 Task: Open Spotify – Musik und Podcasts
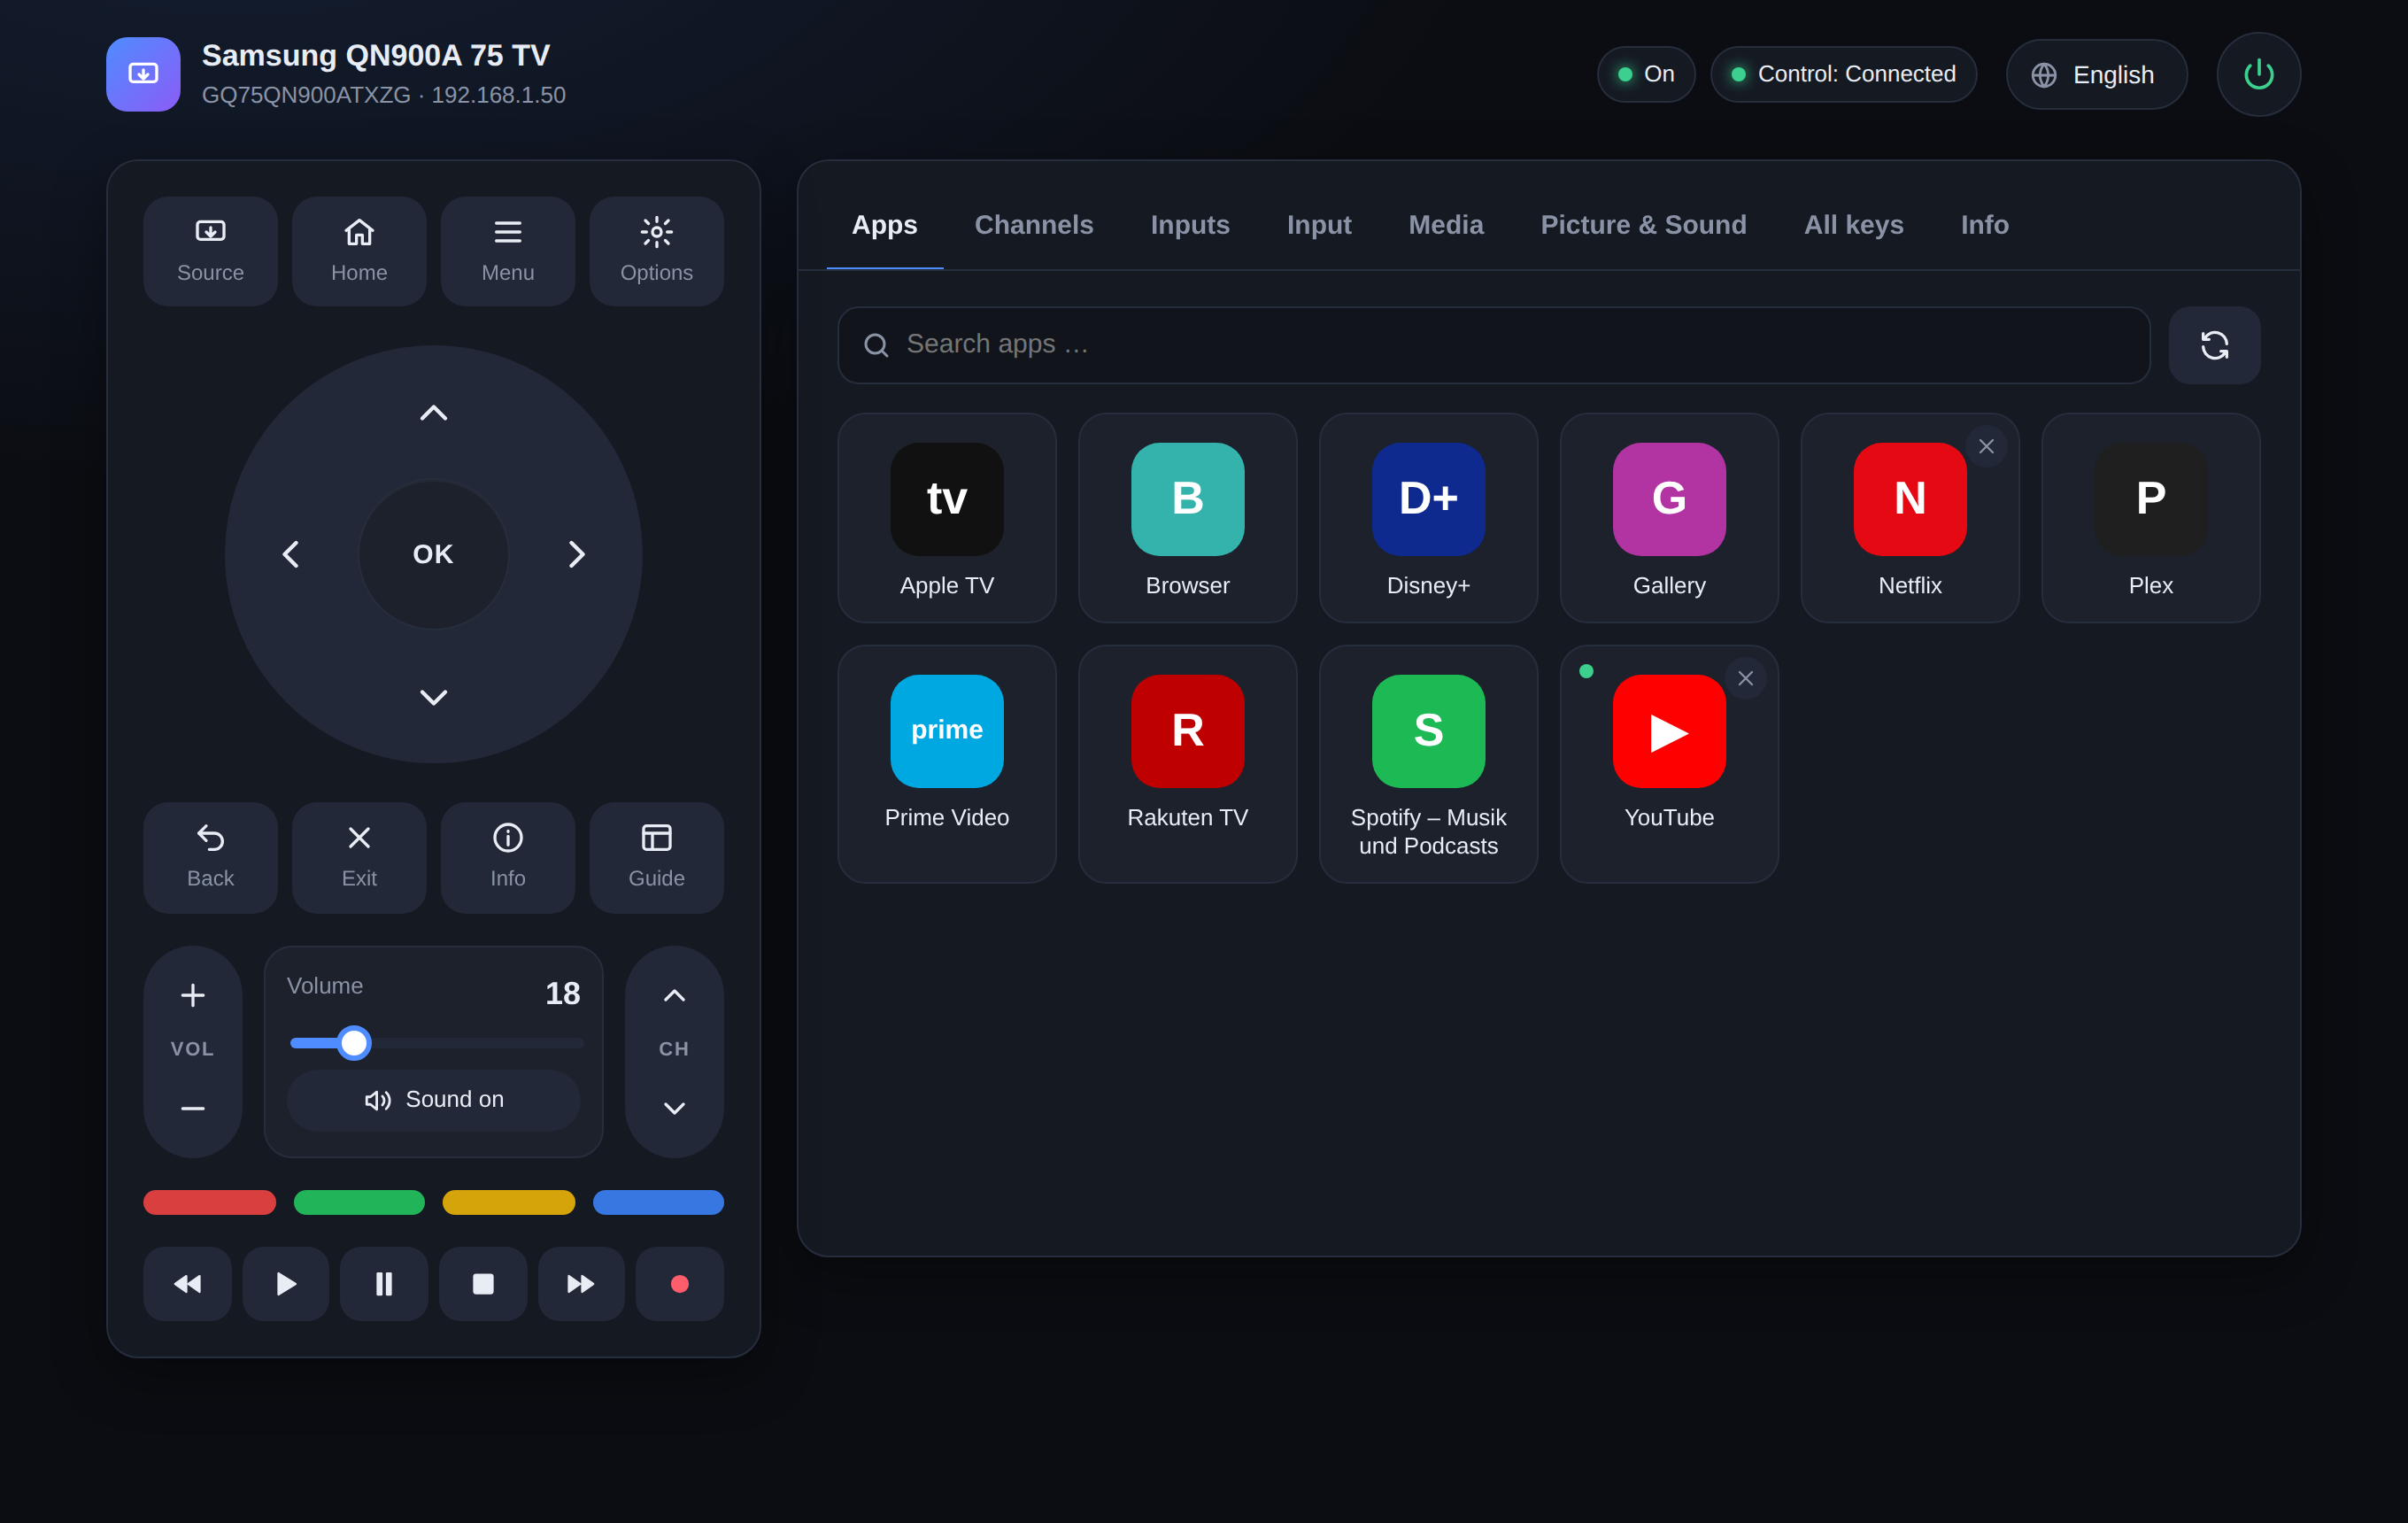1428,764
